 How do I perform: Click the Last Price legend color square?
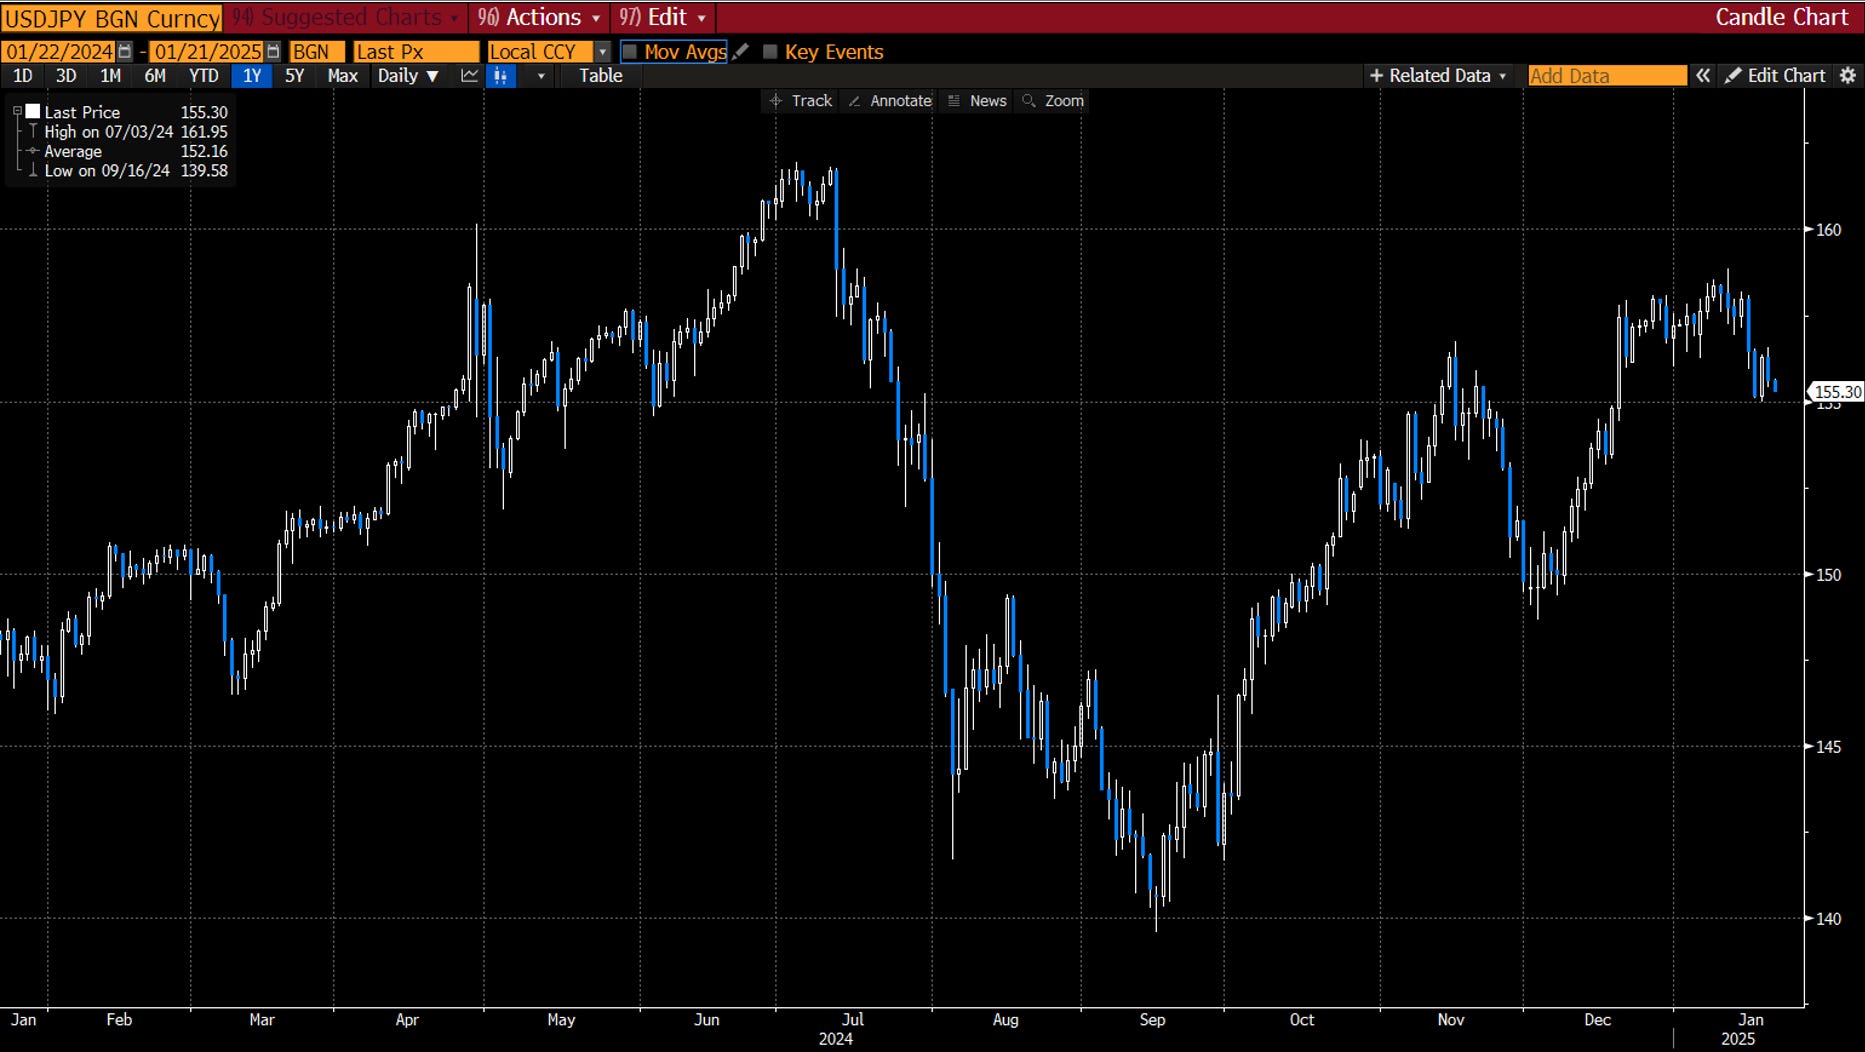(33, 112)
